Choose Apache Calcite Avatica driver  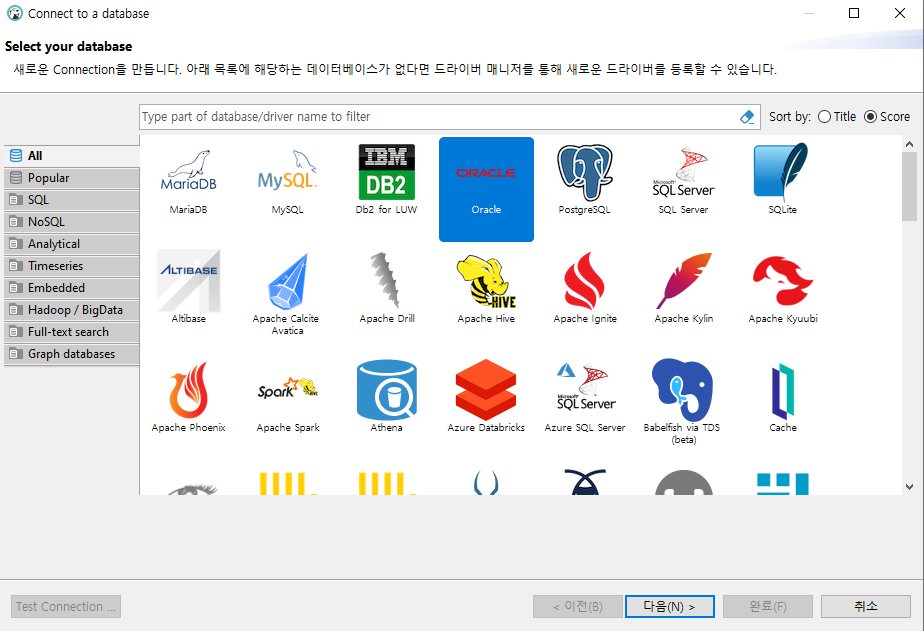287,281
